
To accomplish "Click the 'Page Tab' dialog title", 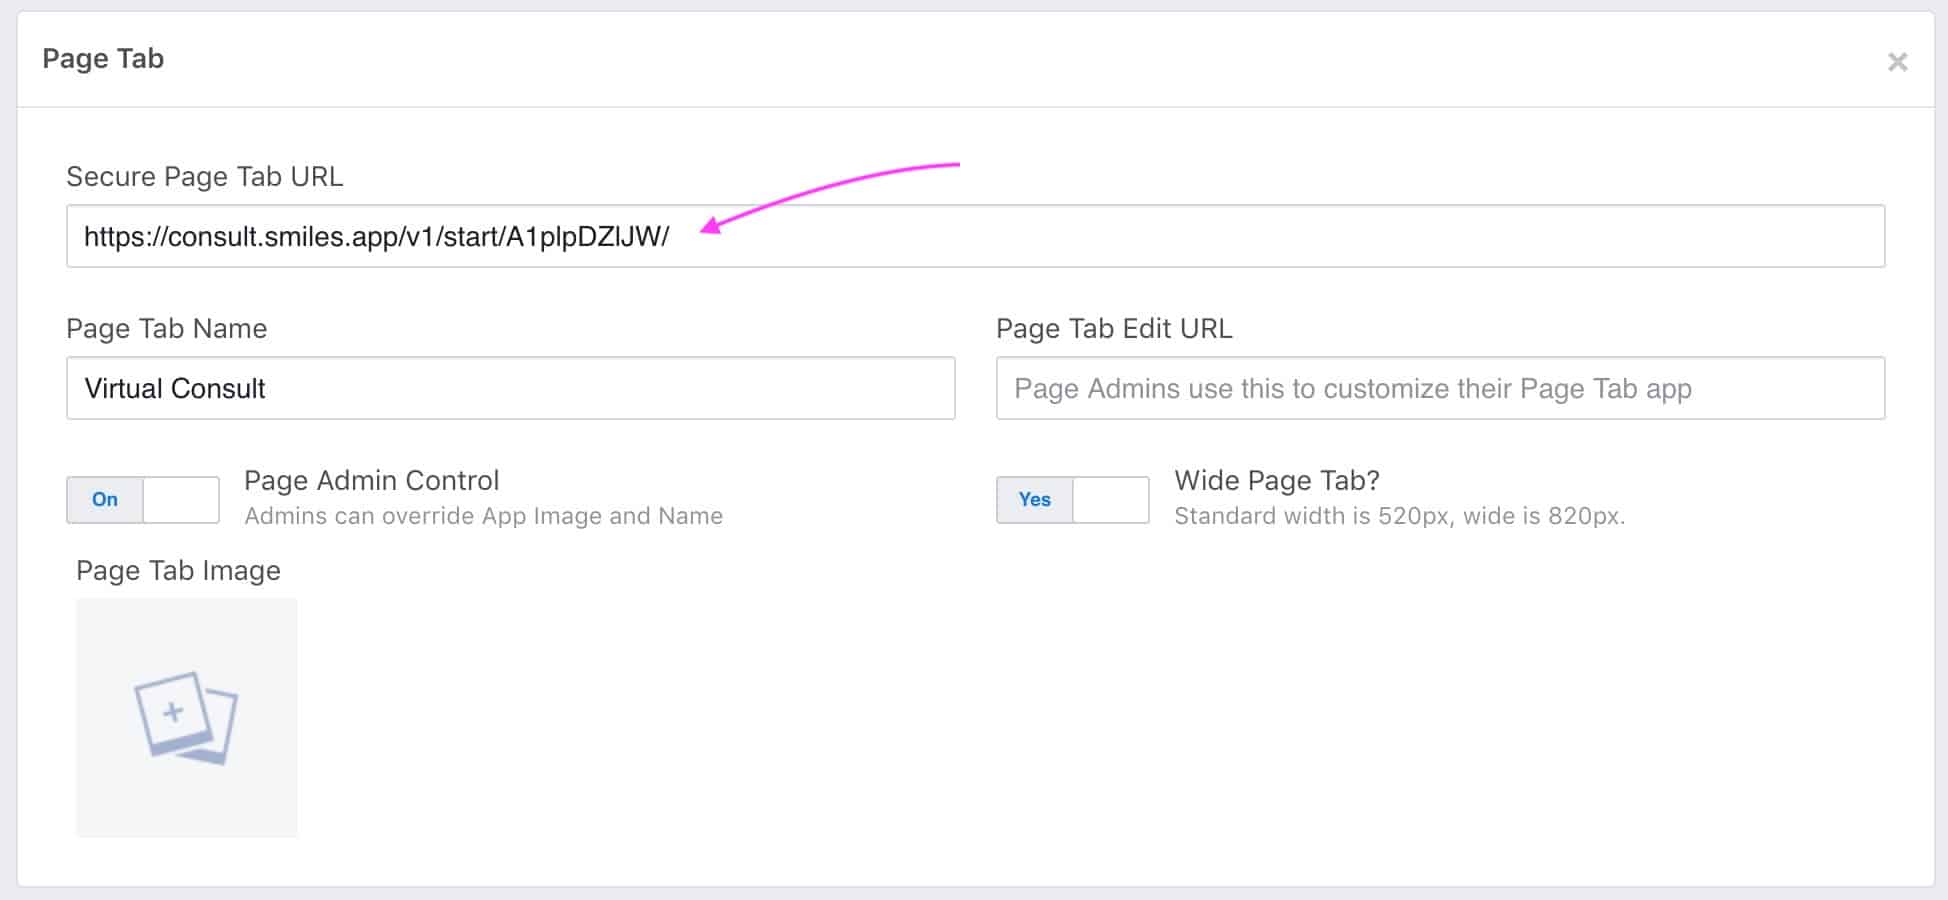I will click(x=103, y=59).
